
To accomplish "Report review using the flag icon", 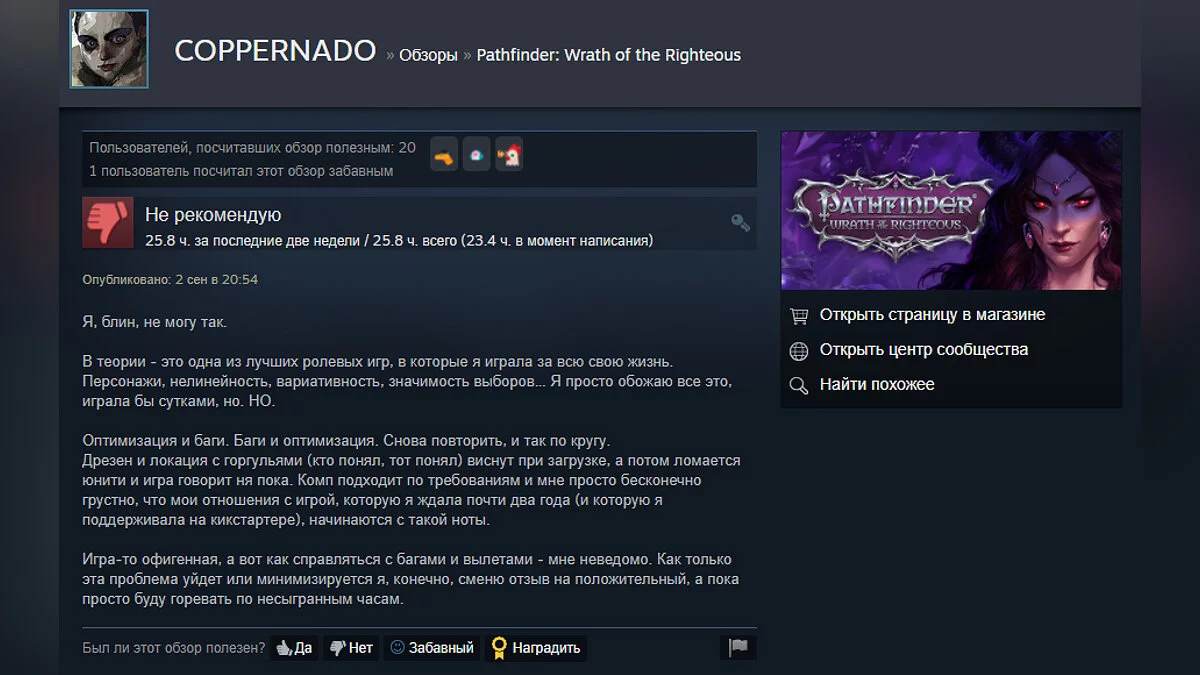I will click(x=738, y=647).
